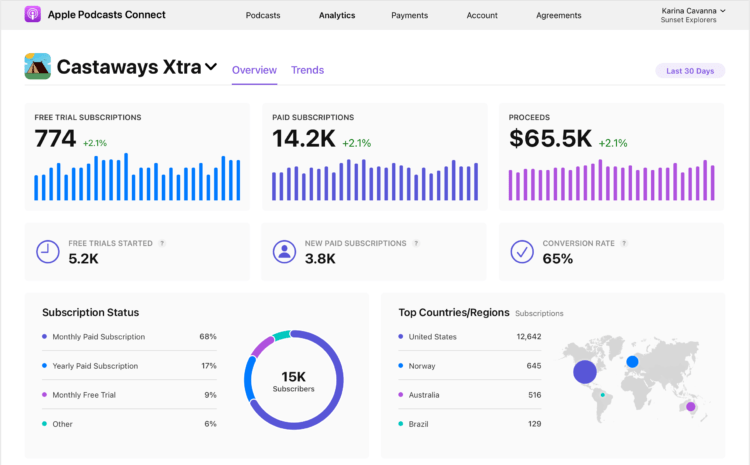750x465 pixels.
Task: Select the Brazil country row
Action: 470,424
